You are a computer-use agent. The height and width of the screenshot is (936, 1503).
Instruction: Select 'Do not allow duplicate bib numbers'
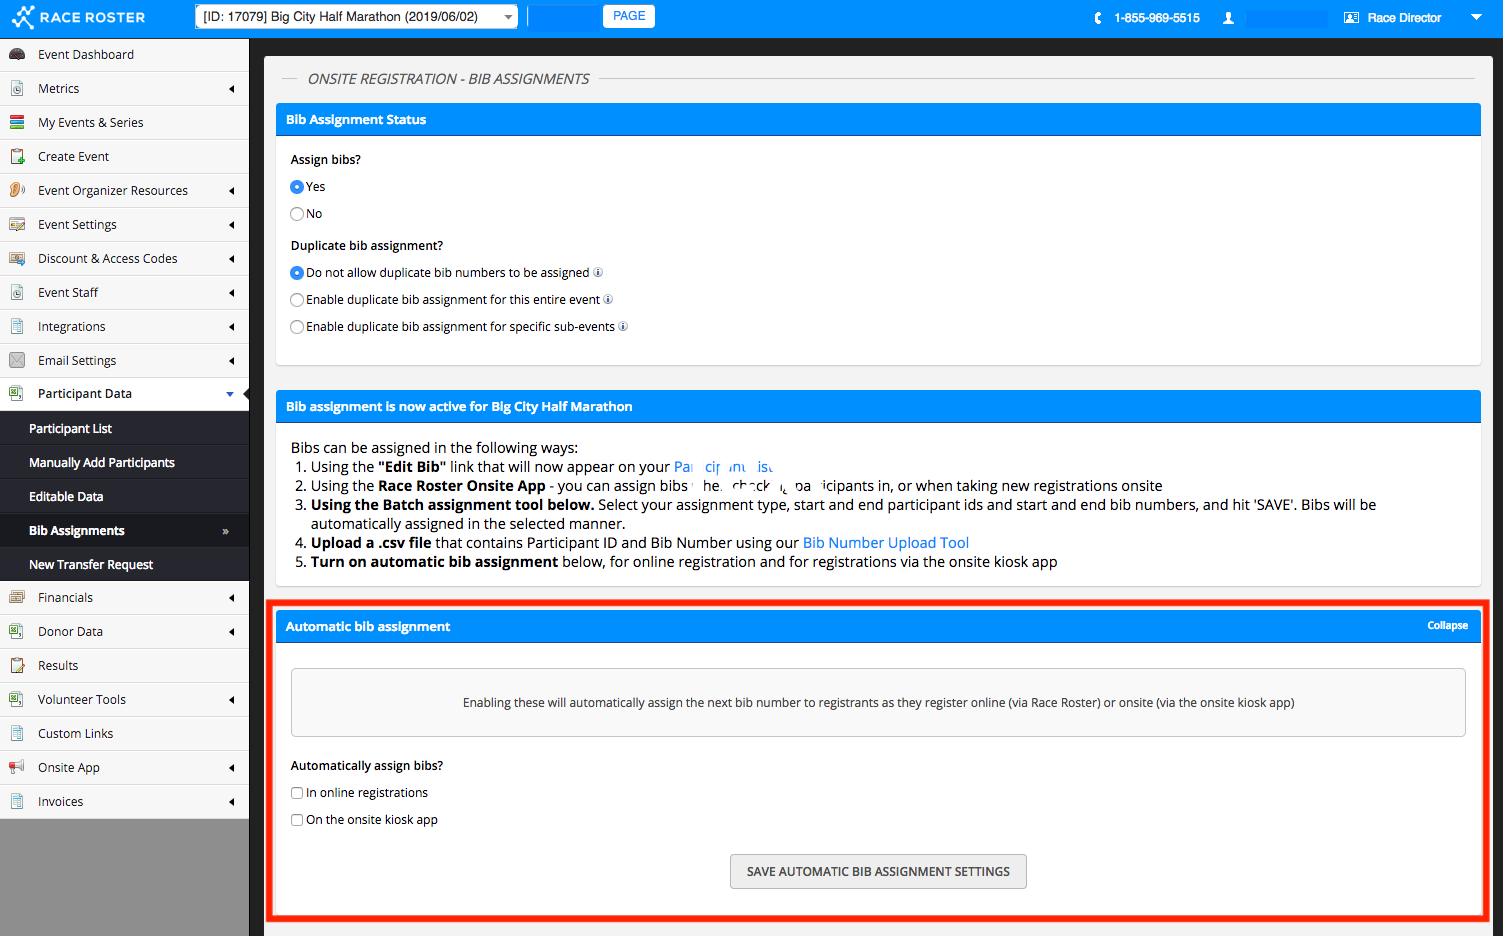pos(297,273)
